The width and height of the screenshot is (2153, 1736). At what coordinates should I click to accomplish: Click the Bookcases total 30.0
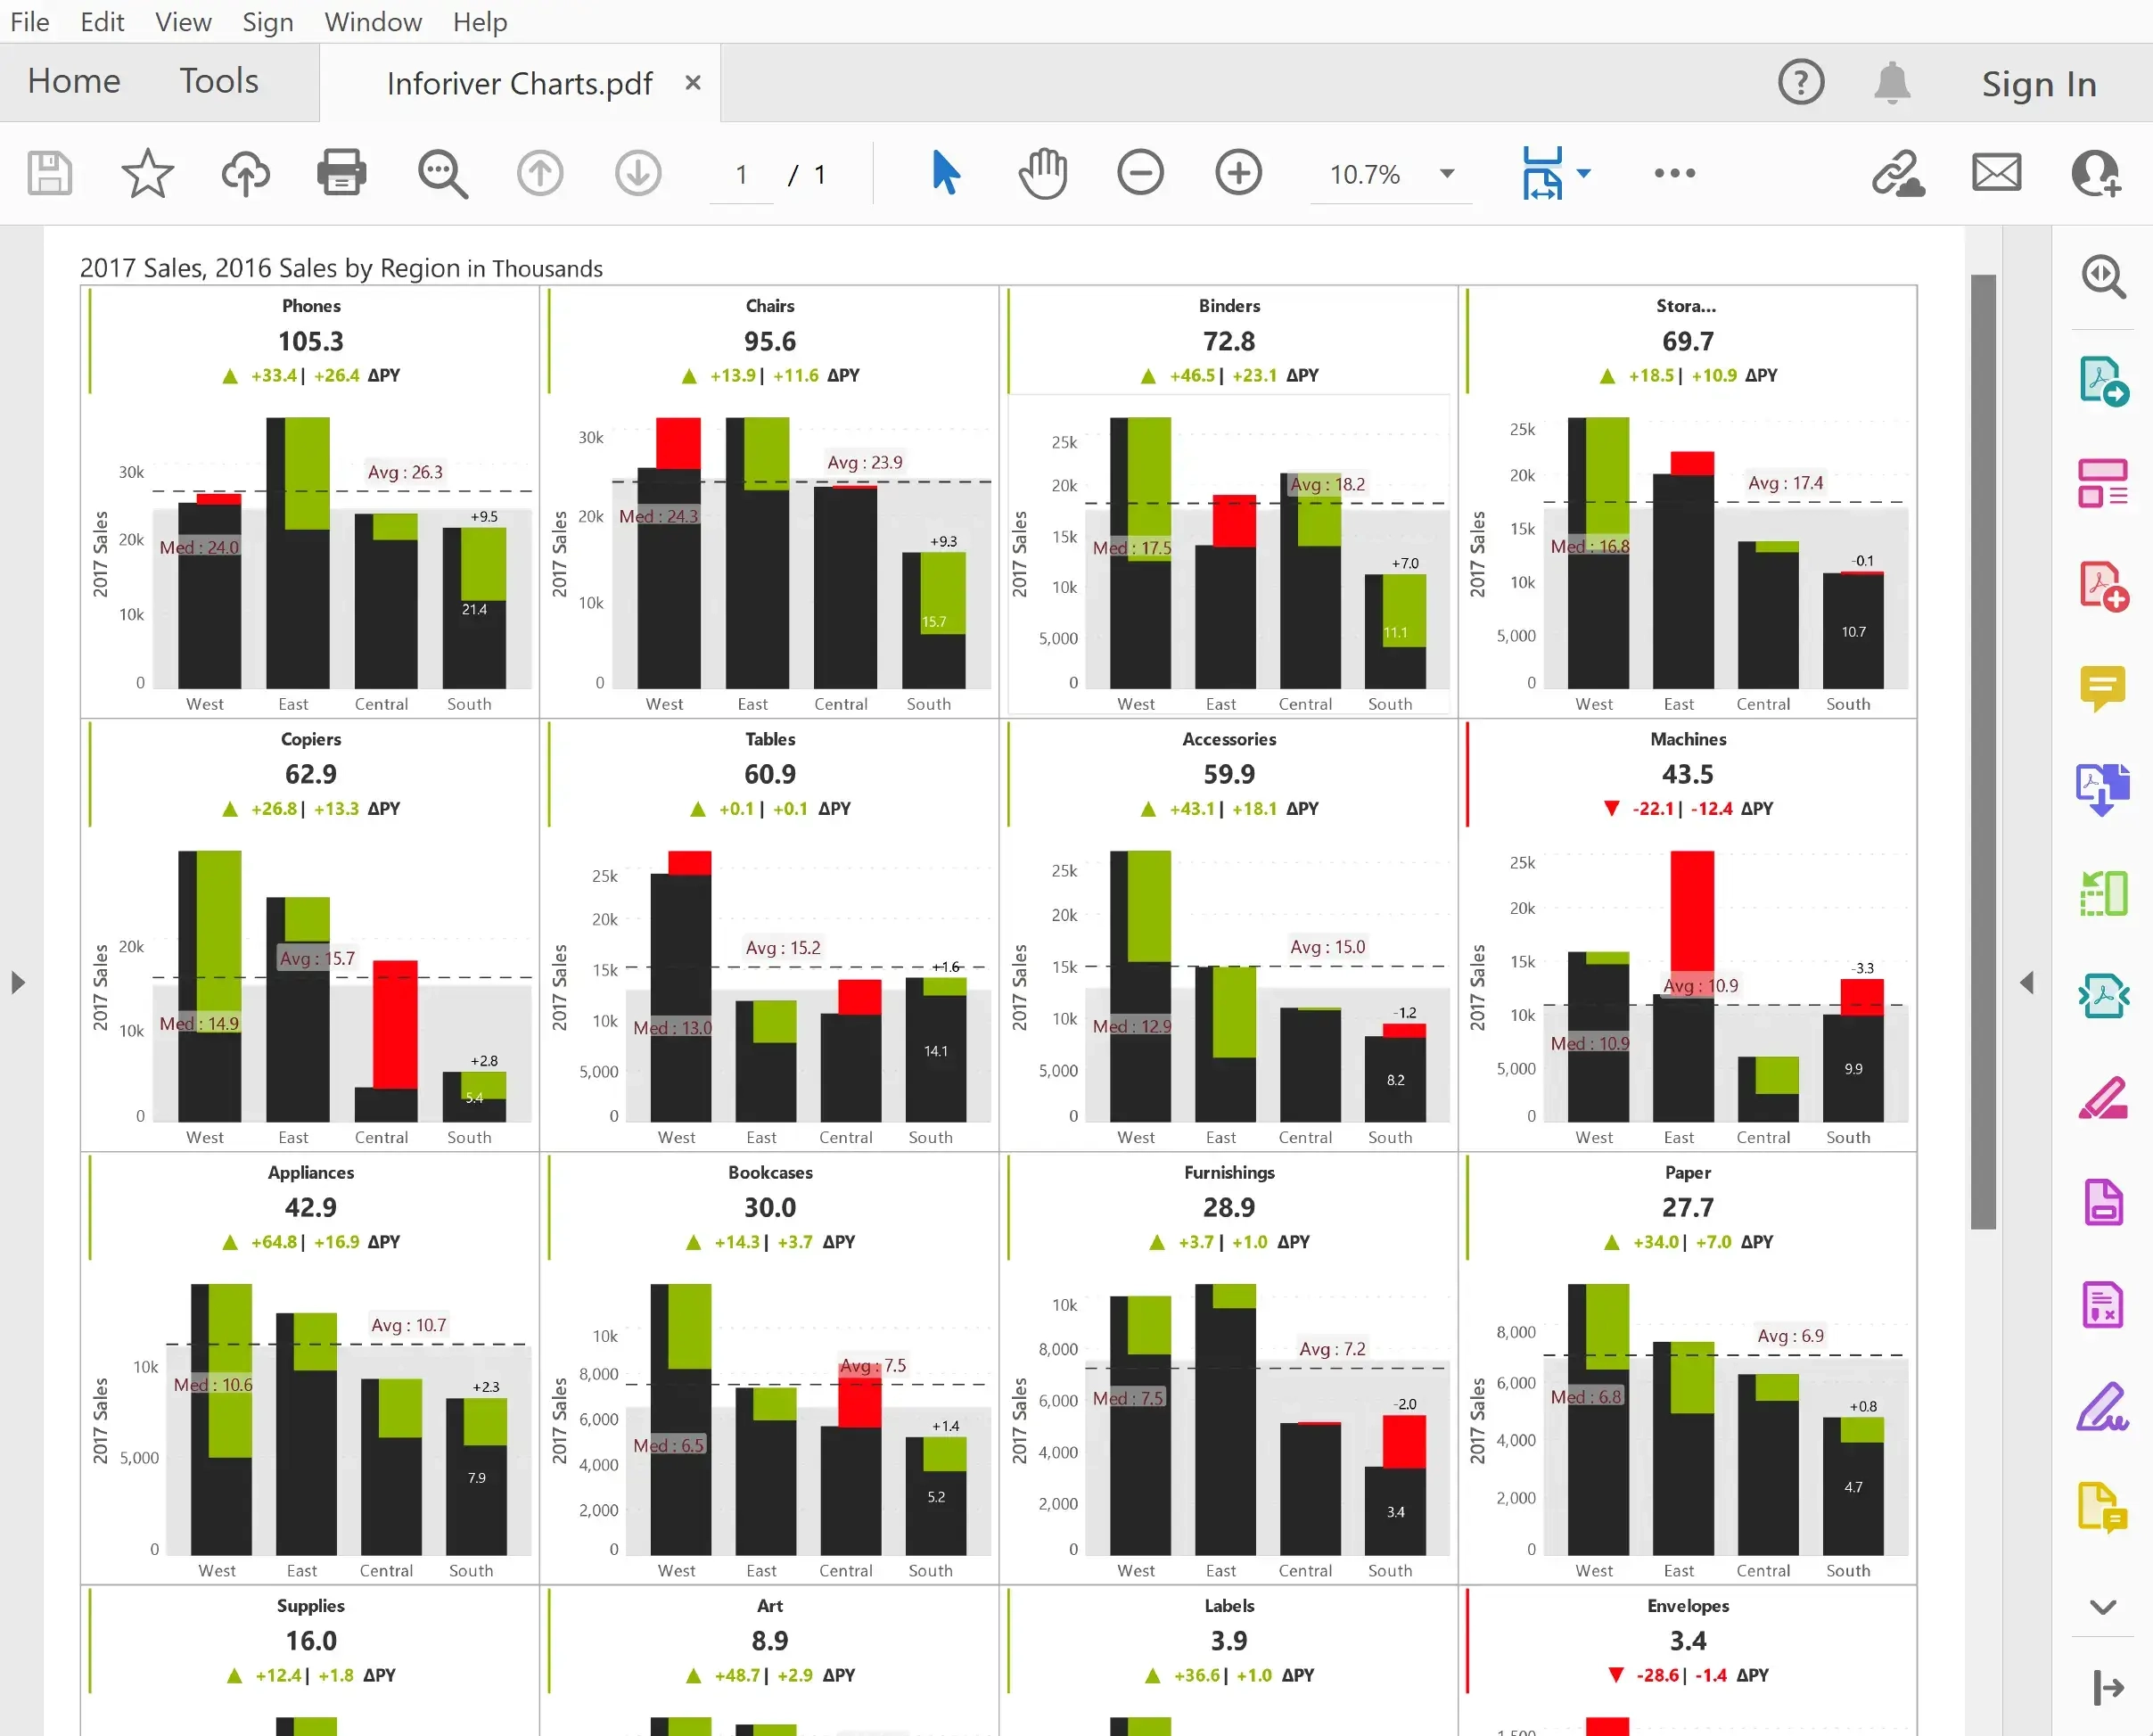pyautogui.click(x=770, y=1207)
